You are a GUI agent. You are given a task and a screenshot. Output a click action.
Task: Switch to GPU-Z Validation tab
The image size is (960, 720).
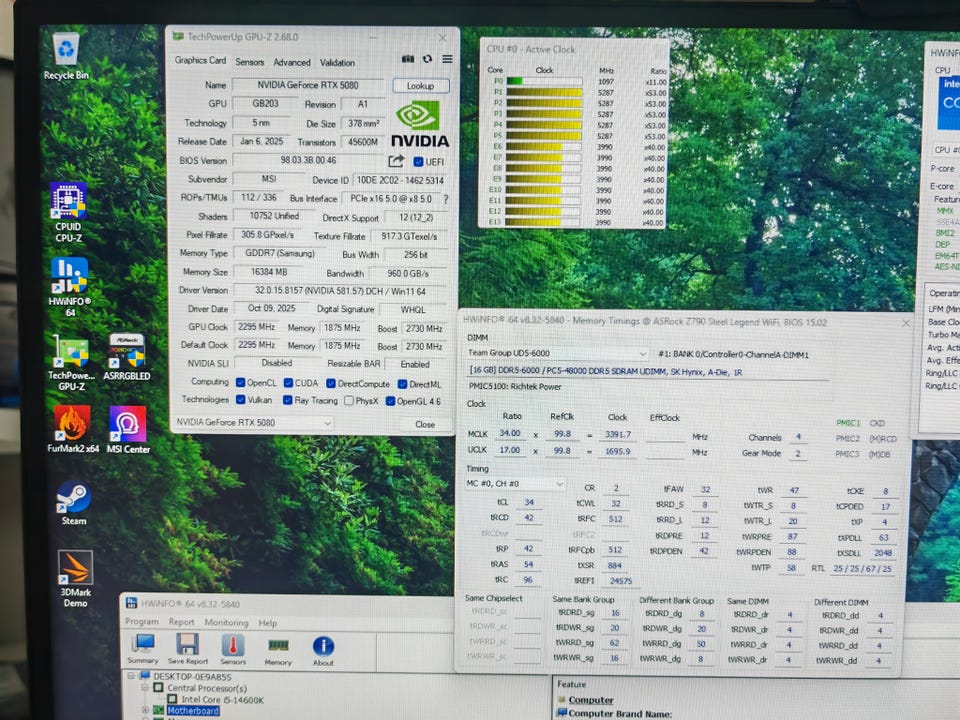coord(337,62)
